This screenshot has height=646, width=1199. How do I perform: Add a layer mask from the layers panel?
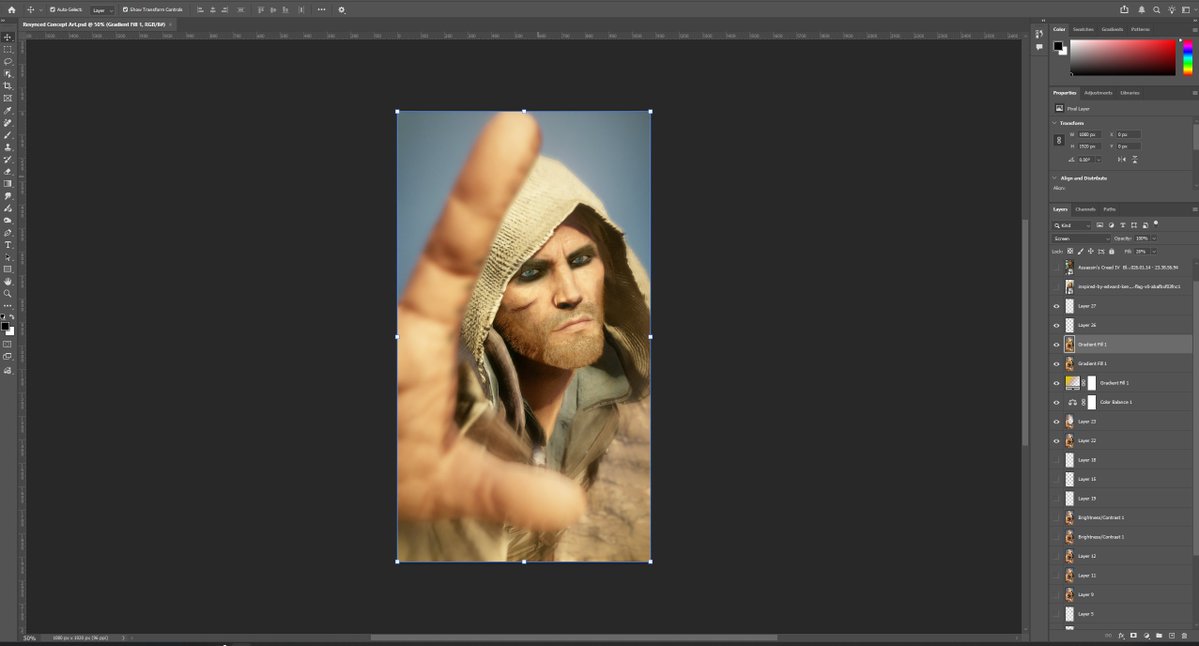tap(1134, 635)
